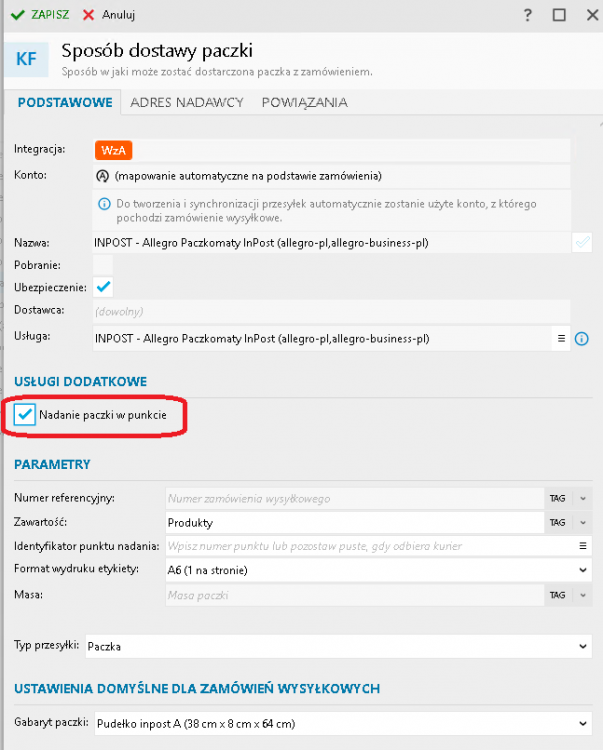This screenshot has width=603, height=750.
Task: Switch to the ADRES NADAWCY tab
Action: pyautogui.click(x=186, y=102)
